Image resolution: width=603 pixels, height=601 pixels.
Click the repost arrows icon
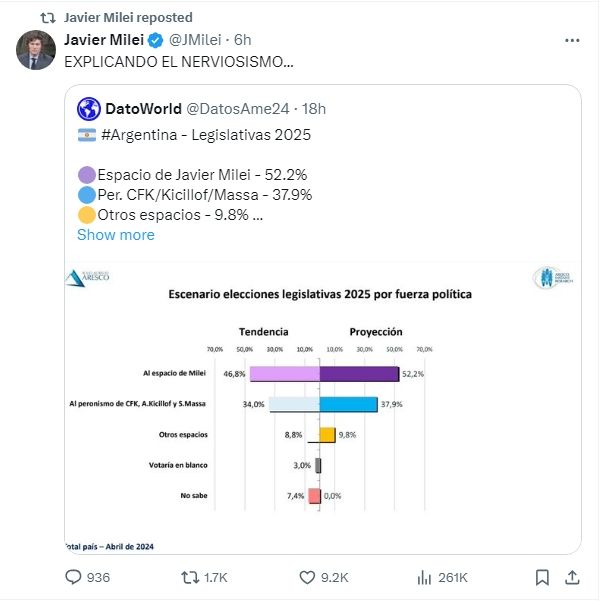click(187, 577)
